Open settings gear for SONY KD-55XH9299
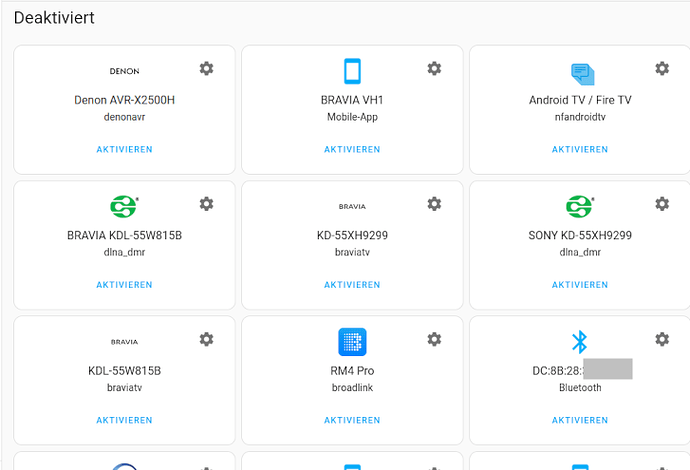690x470 pixels. tap(662, 204)
